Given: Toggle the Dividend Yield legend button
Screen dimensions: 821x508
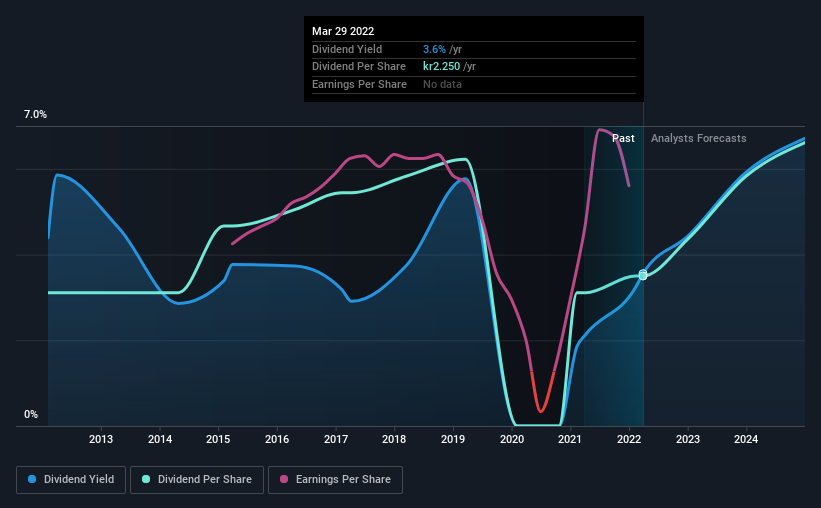Looking at the screenshot, I should click(x=71, y=480).
